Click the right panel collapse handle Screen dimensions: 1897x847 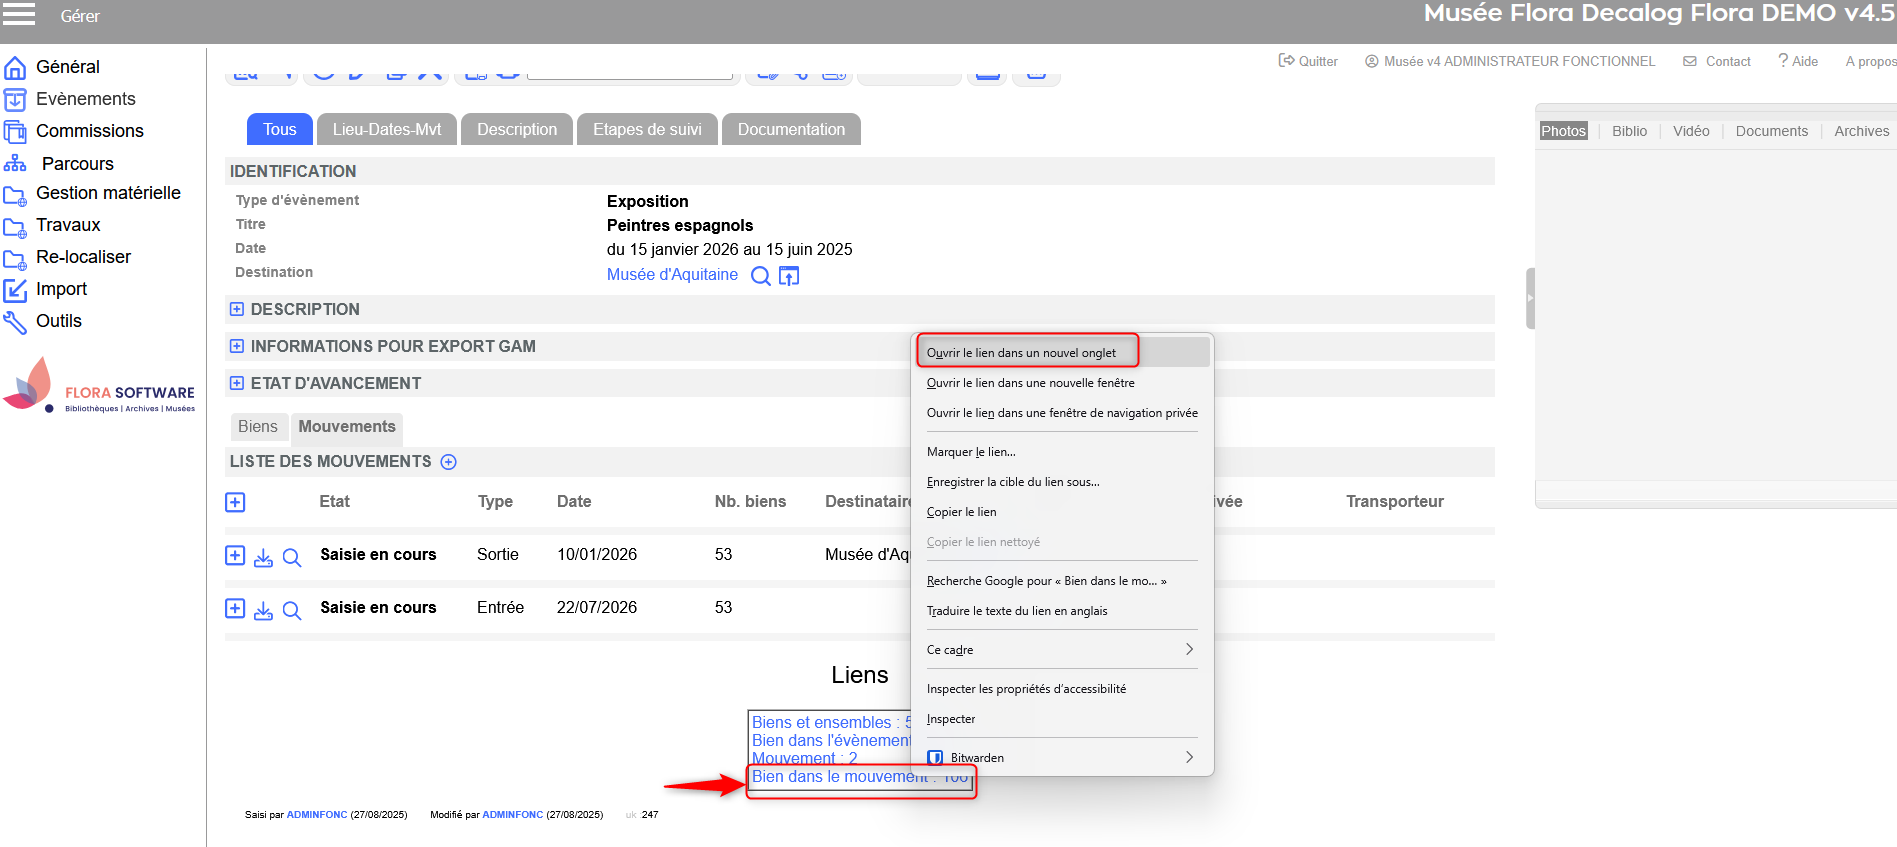pos(1529,298)
